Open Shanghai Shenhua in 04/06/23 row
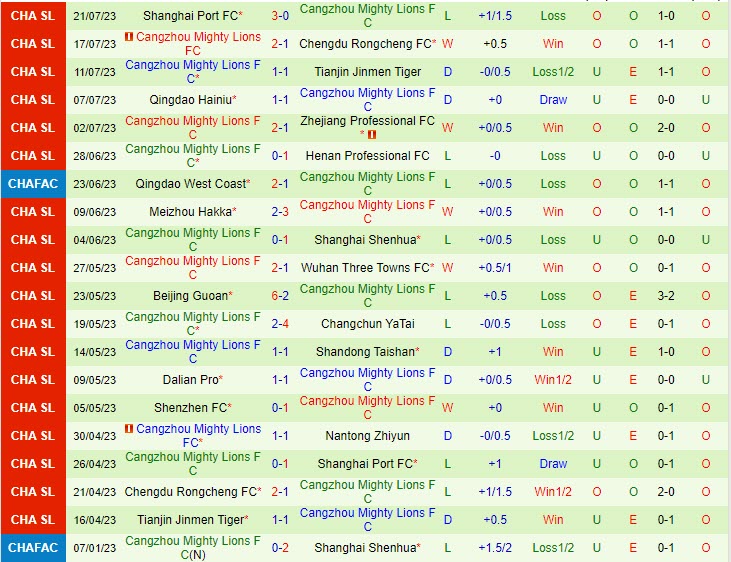 365,240
